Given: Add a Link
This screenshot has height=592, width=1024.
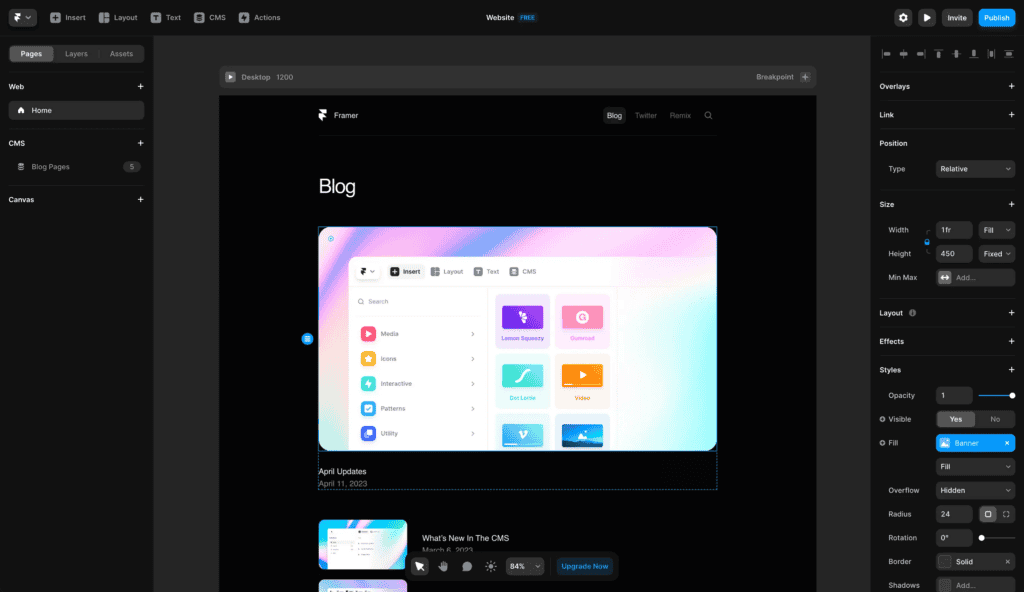Looking at the screenshot, I should point(1012,115).
